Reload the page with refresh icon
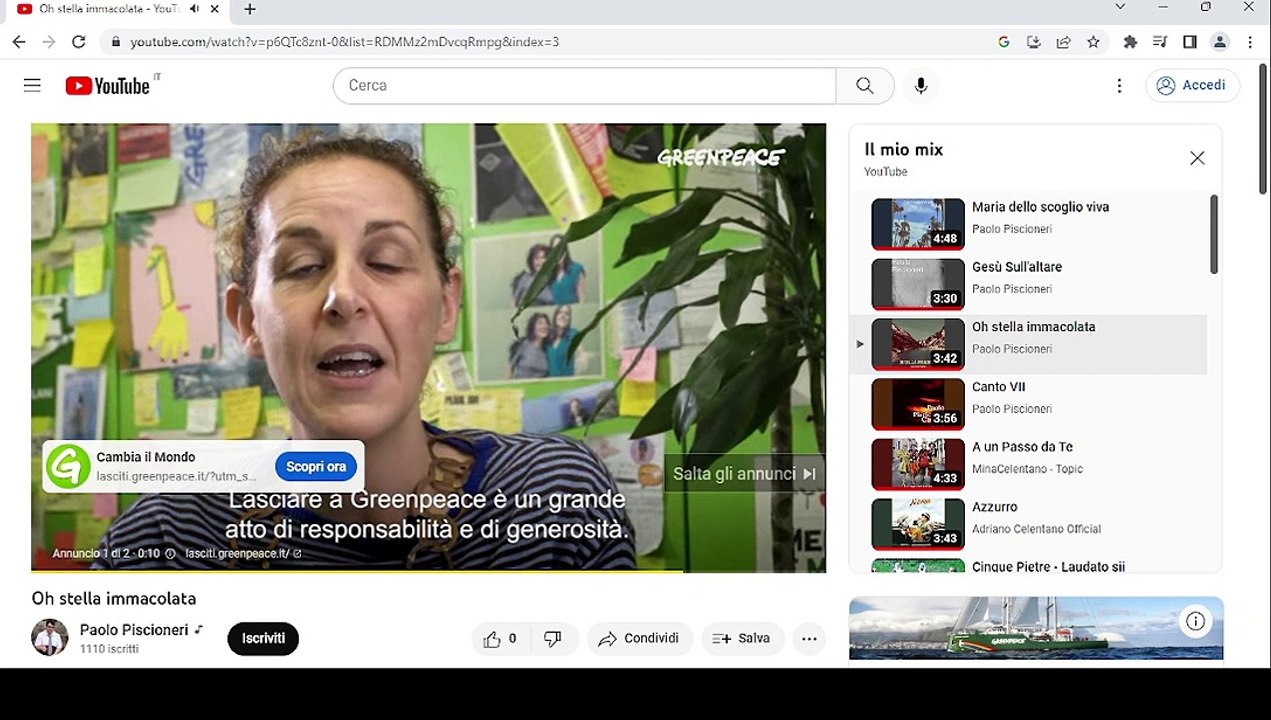 pos(79,42)
